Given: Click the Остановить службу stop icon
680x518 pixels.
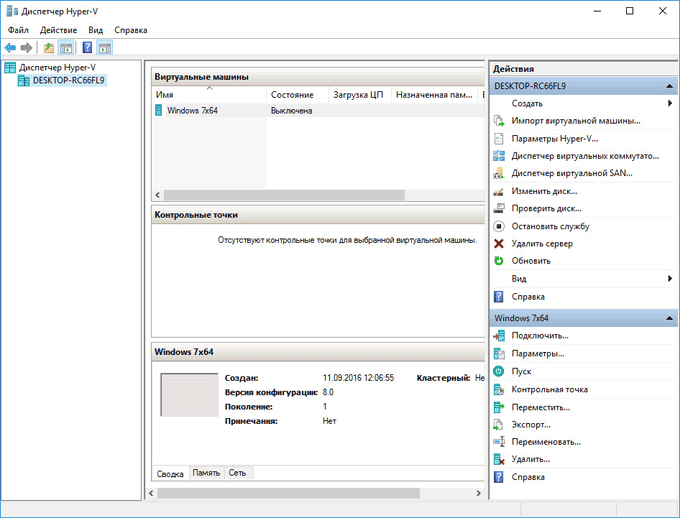Looking at the screenshot, I should (x=499, y=225).
